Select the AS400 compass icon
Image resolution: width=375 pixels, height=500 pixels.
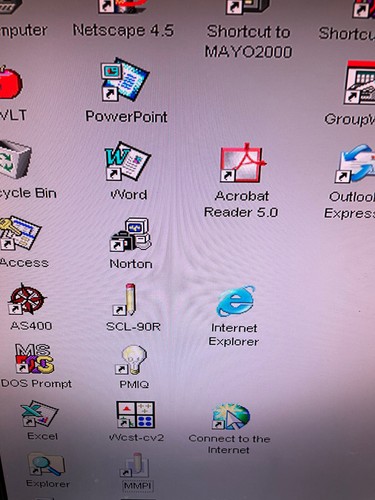click(27, 299)
